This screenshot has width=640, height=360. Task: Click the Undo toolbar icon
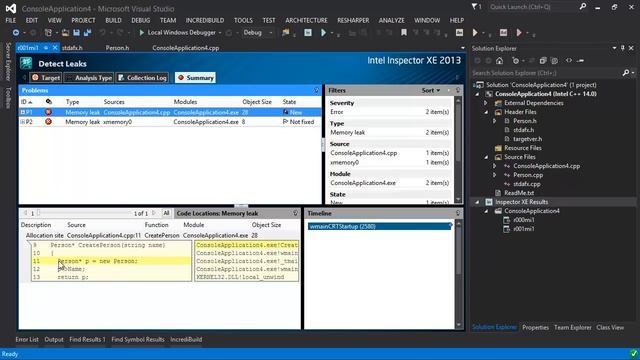click(102, 33)
